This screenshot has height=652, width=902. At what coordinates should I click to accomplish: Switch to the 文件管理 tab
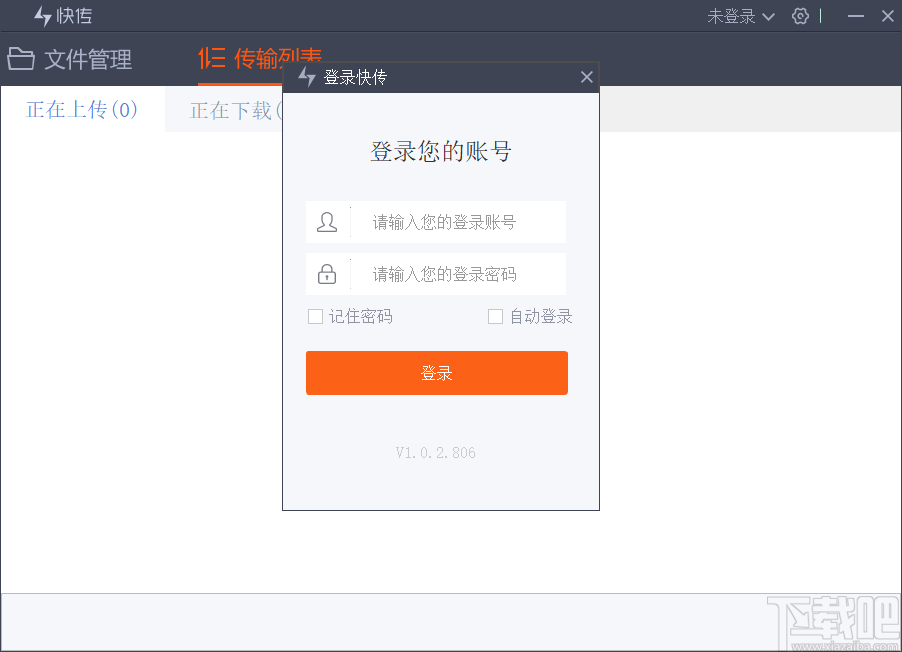click(x=87, y=59)
